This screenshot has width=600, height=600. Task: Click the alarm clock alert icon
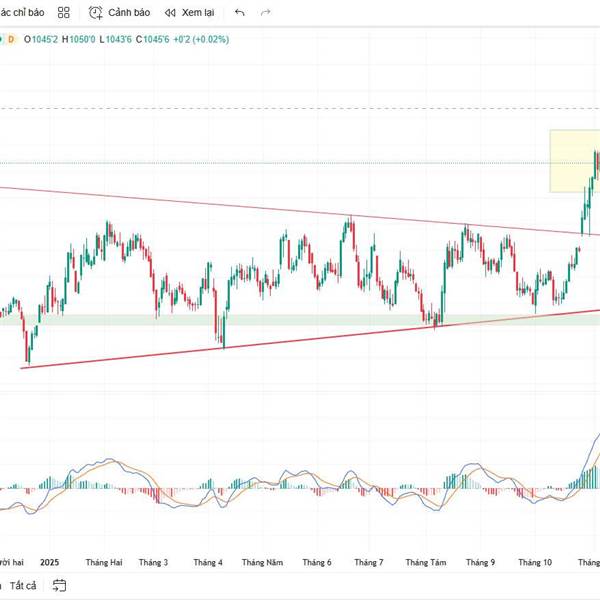(x=96, y=13)
